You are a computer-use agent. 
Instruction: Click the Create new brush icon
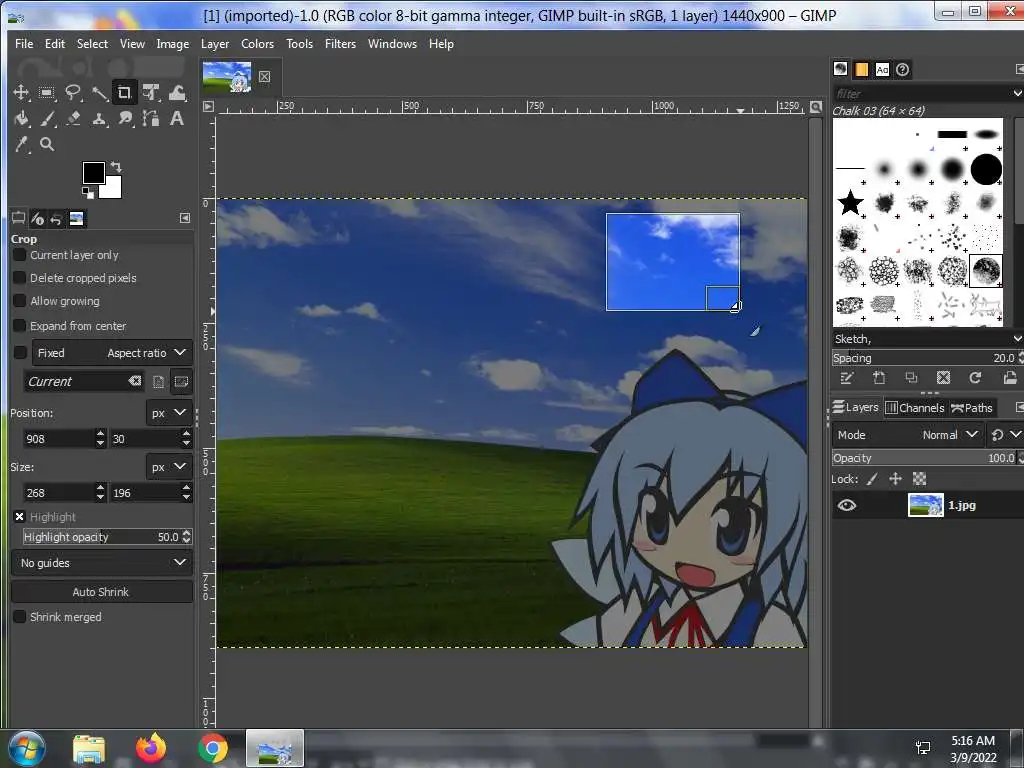point(879,377)
